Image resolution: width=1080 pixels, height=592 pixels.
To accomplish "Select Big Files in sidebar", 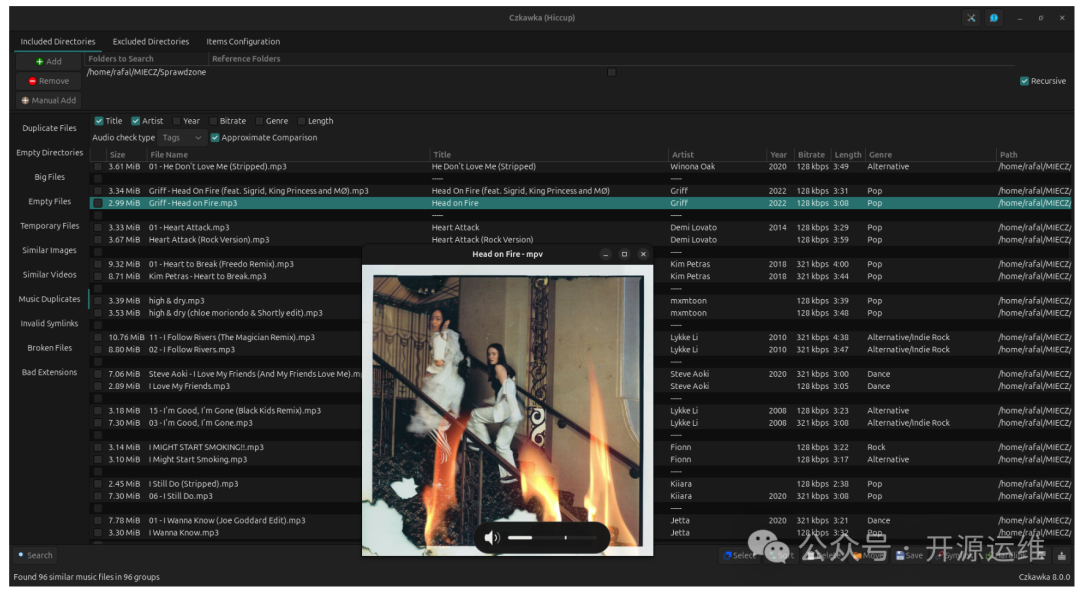I will [x=50, y=177].
